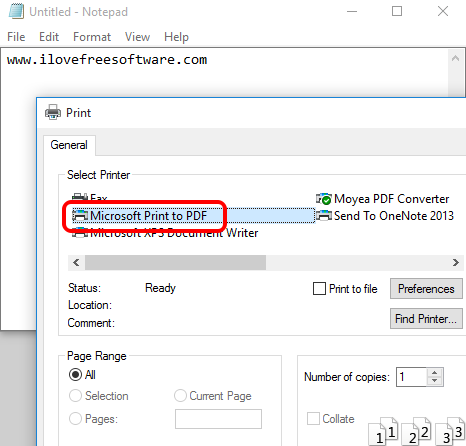Open the Format menu
This screenshot has width=466, height=446.
coord(92,37)
